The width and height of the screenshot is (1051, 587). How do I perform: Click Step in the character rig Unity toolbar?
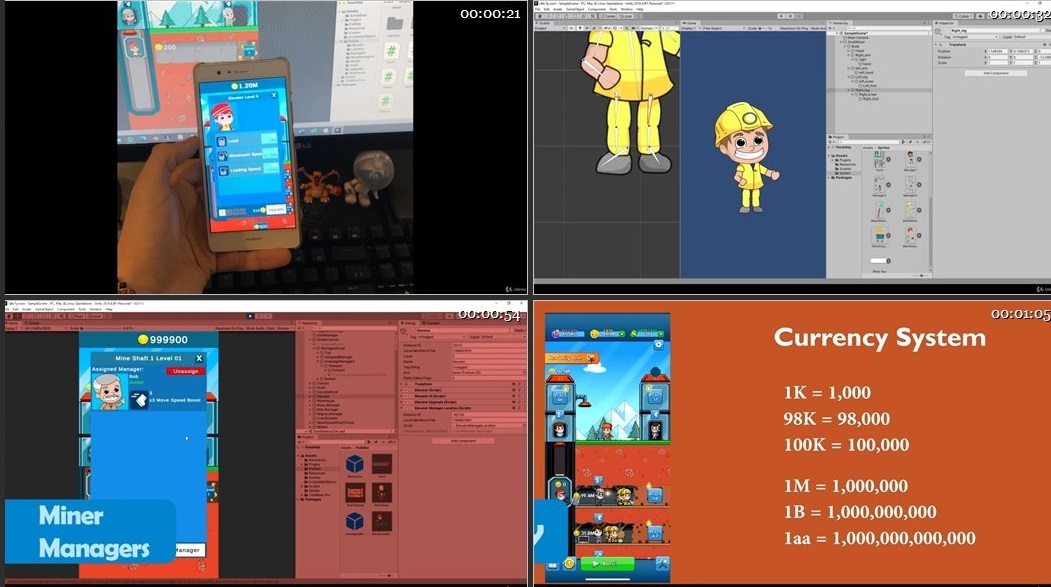pos(800,15)
